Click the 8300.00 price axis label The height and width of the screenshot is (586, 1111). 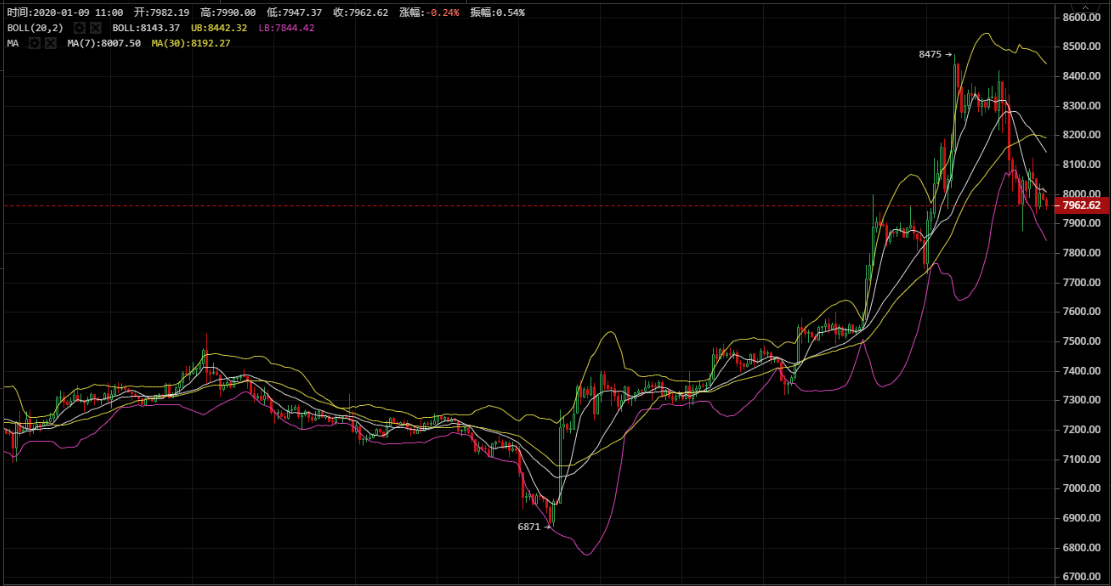point(1082,106)
